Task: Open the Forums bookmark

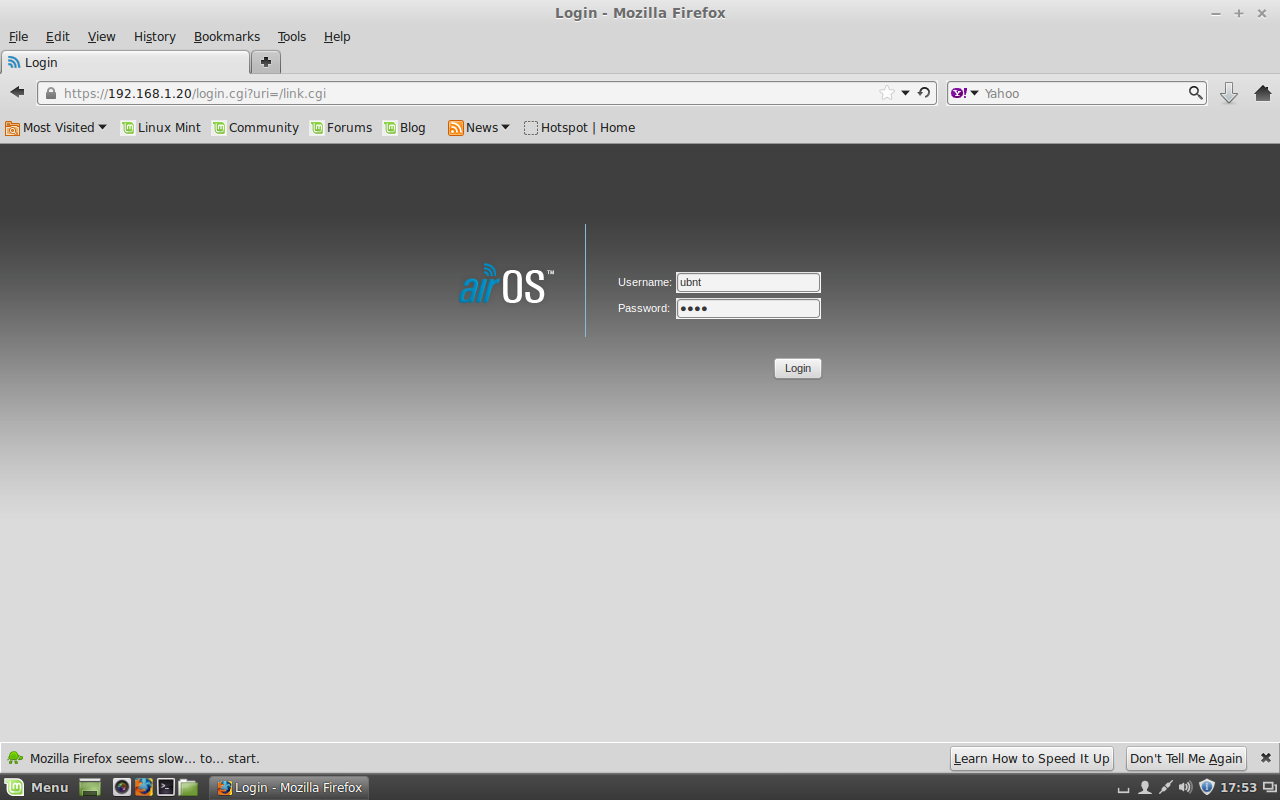Action: click(x=341, y=127)
